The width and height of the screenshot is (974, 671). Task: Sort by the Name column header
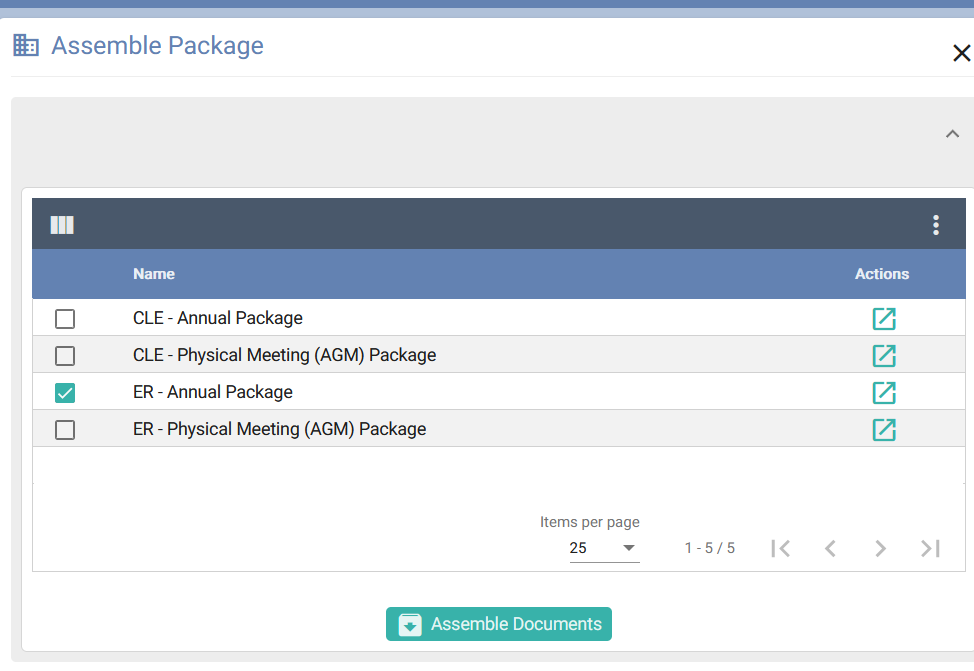(154, 274)
